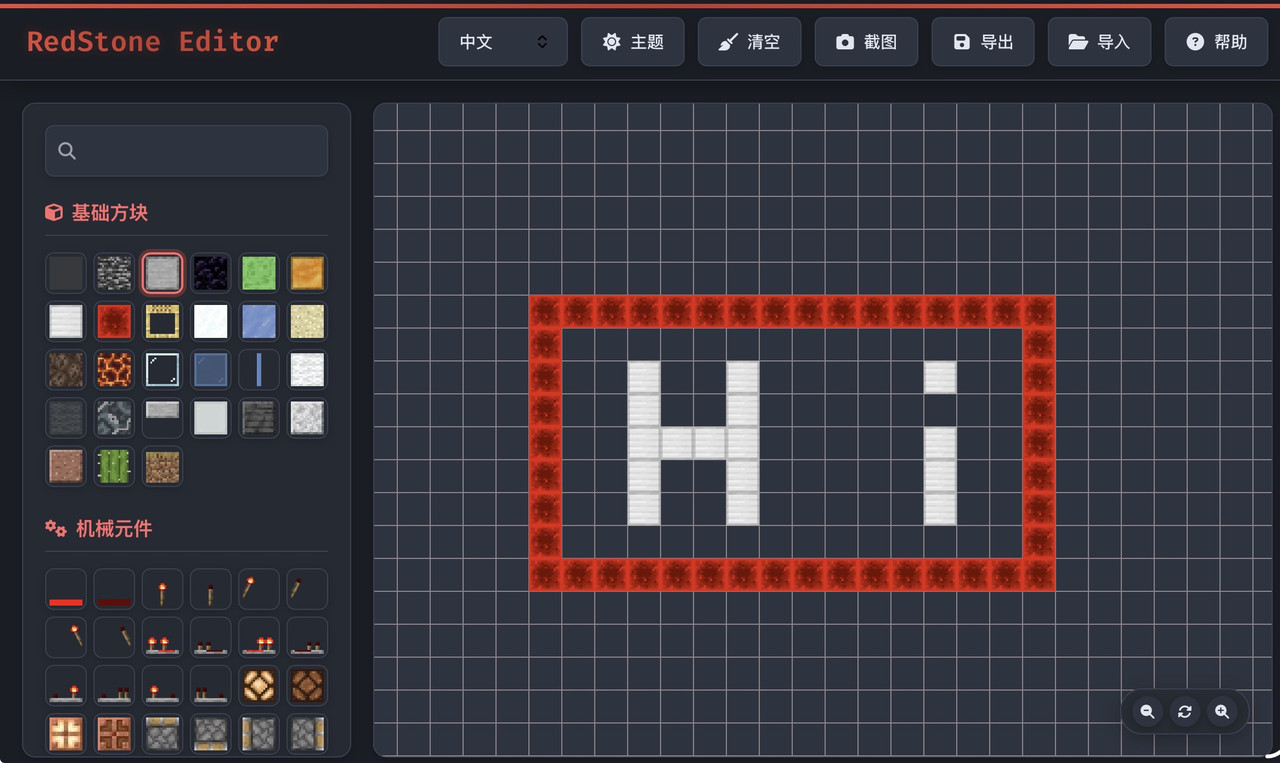Image resolution: width=1280 pixels, height=763 pixels.
Task: Select the lit redstone torch element
Action: [162, 588]
